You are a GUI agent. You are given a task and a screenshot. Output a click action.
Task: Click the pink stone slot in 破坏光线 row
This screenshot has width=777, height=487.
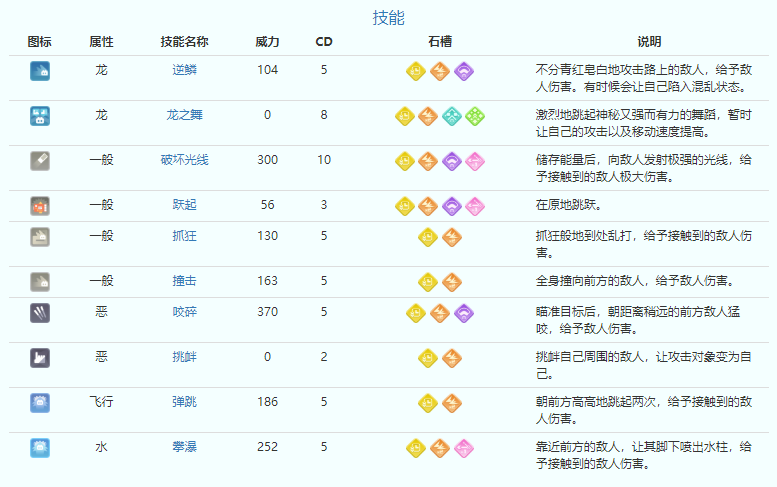point(475,162)
